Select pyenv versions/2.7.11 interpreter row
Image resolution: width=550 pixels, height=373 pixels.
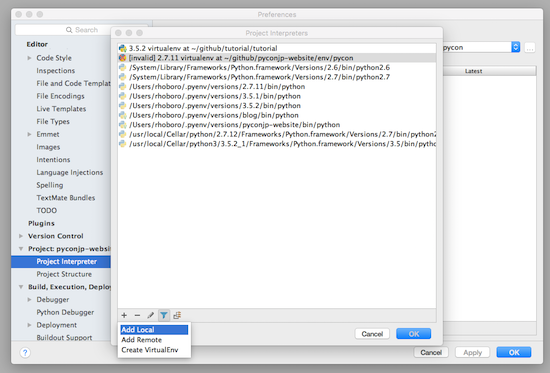pos(277,86)
